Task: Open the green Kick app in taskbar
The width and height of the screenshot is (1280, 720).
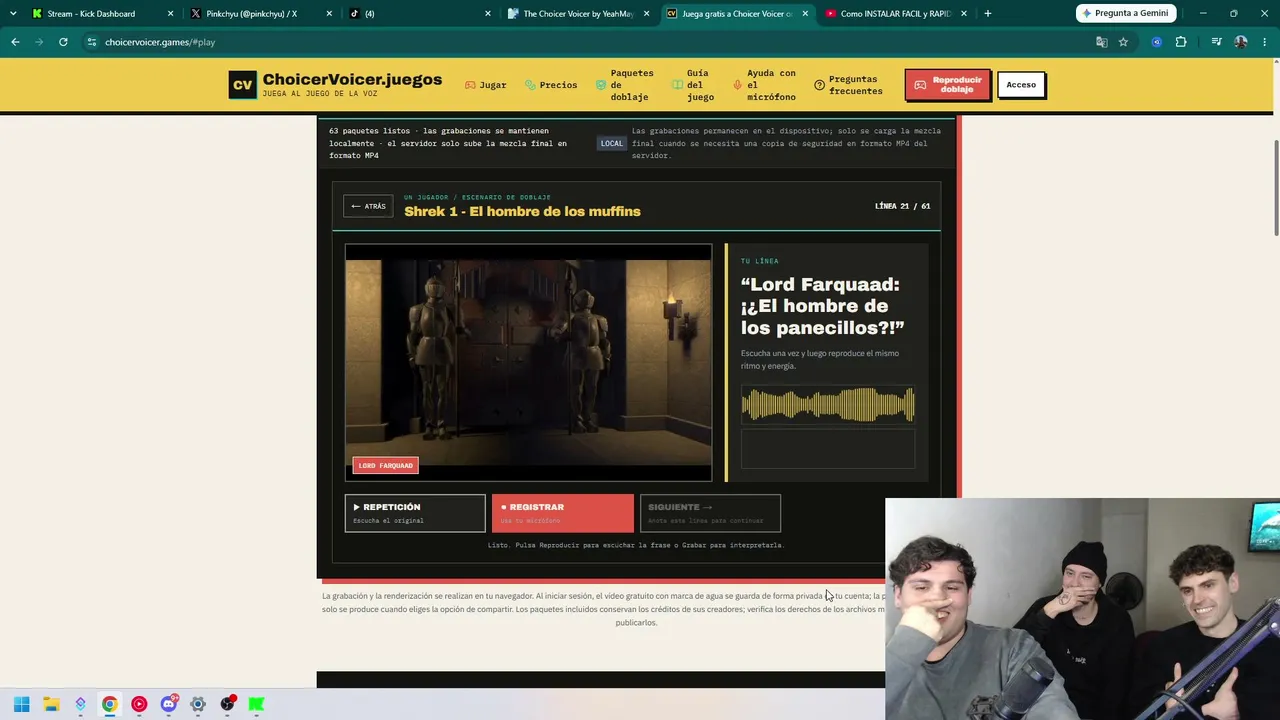Action: click(257, 704)
